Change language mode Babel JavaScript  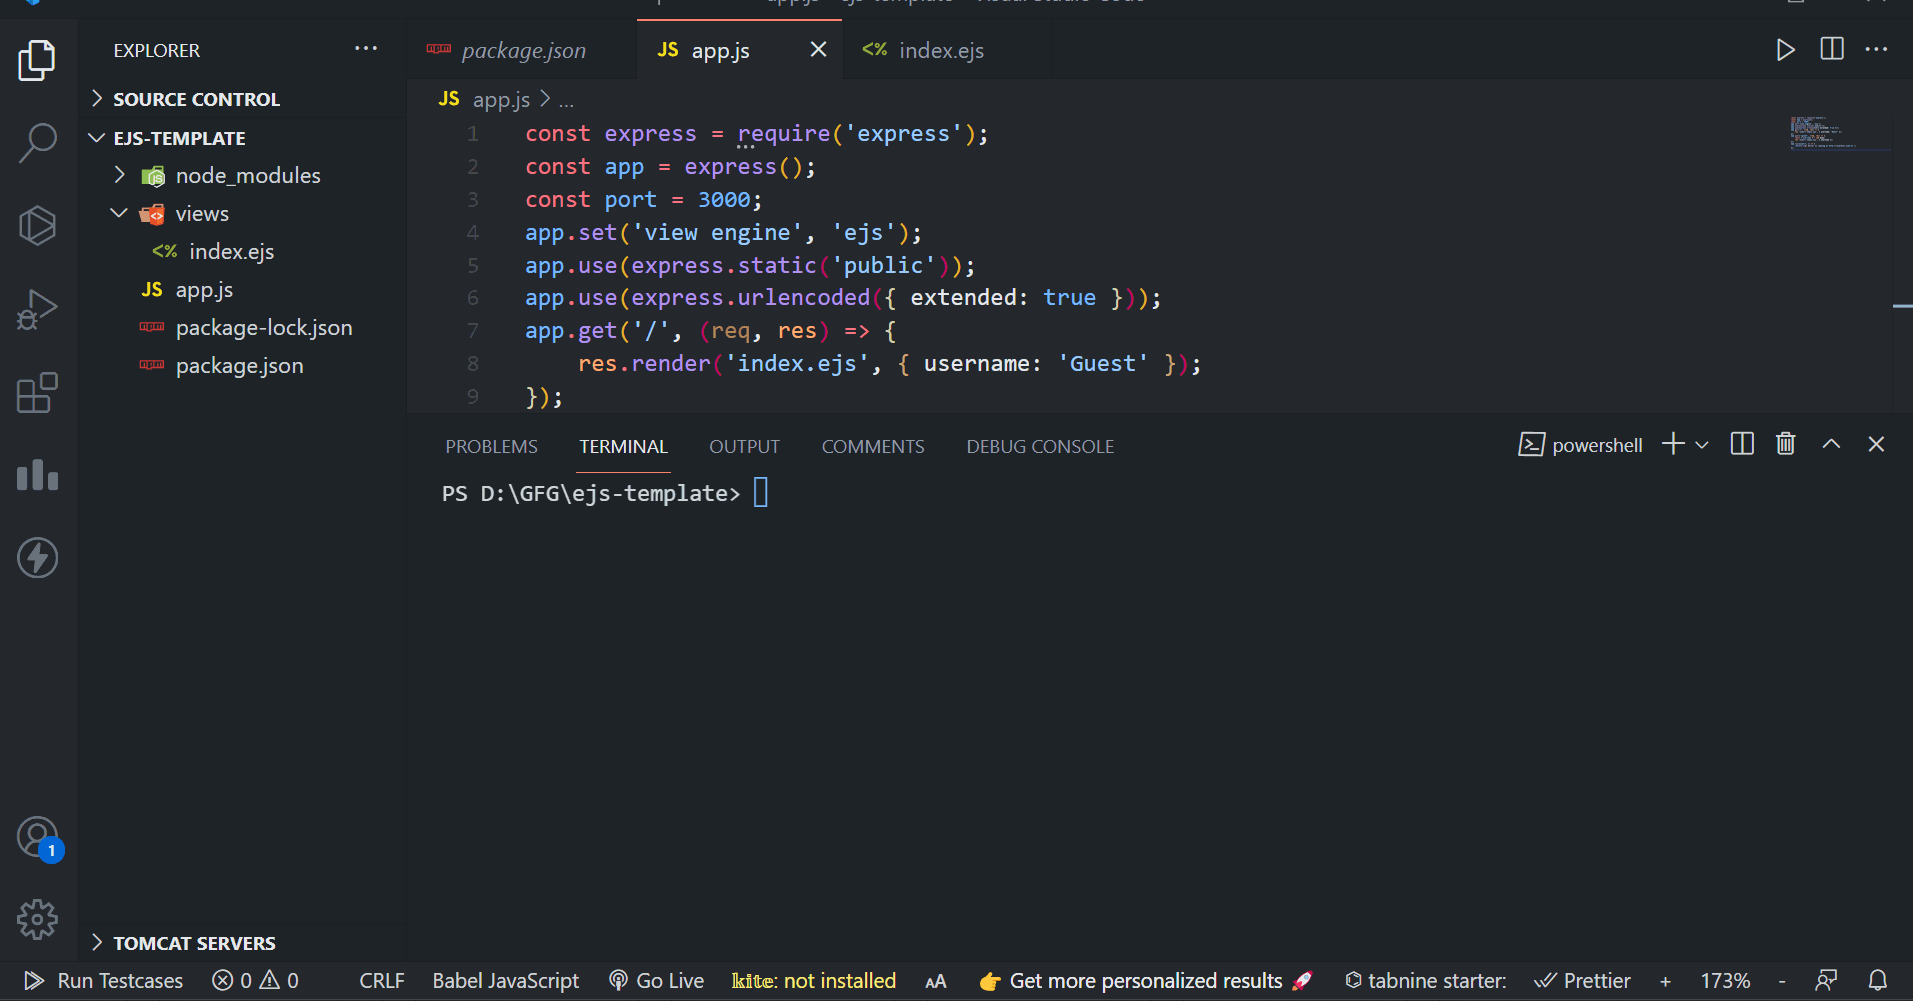click(505, 981)
